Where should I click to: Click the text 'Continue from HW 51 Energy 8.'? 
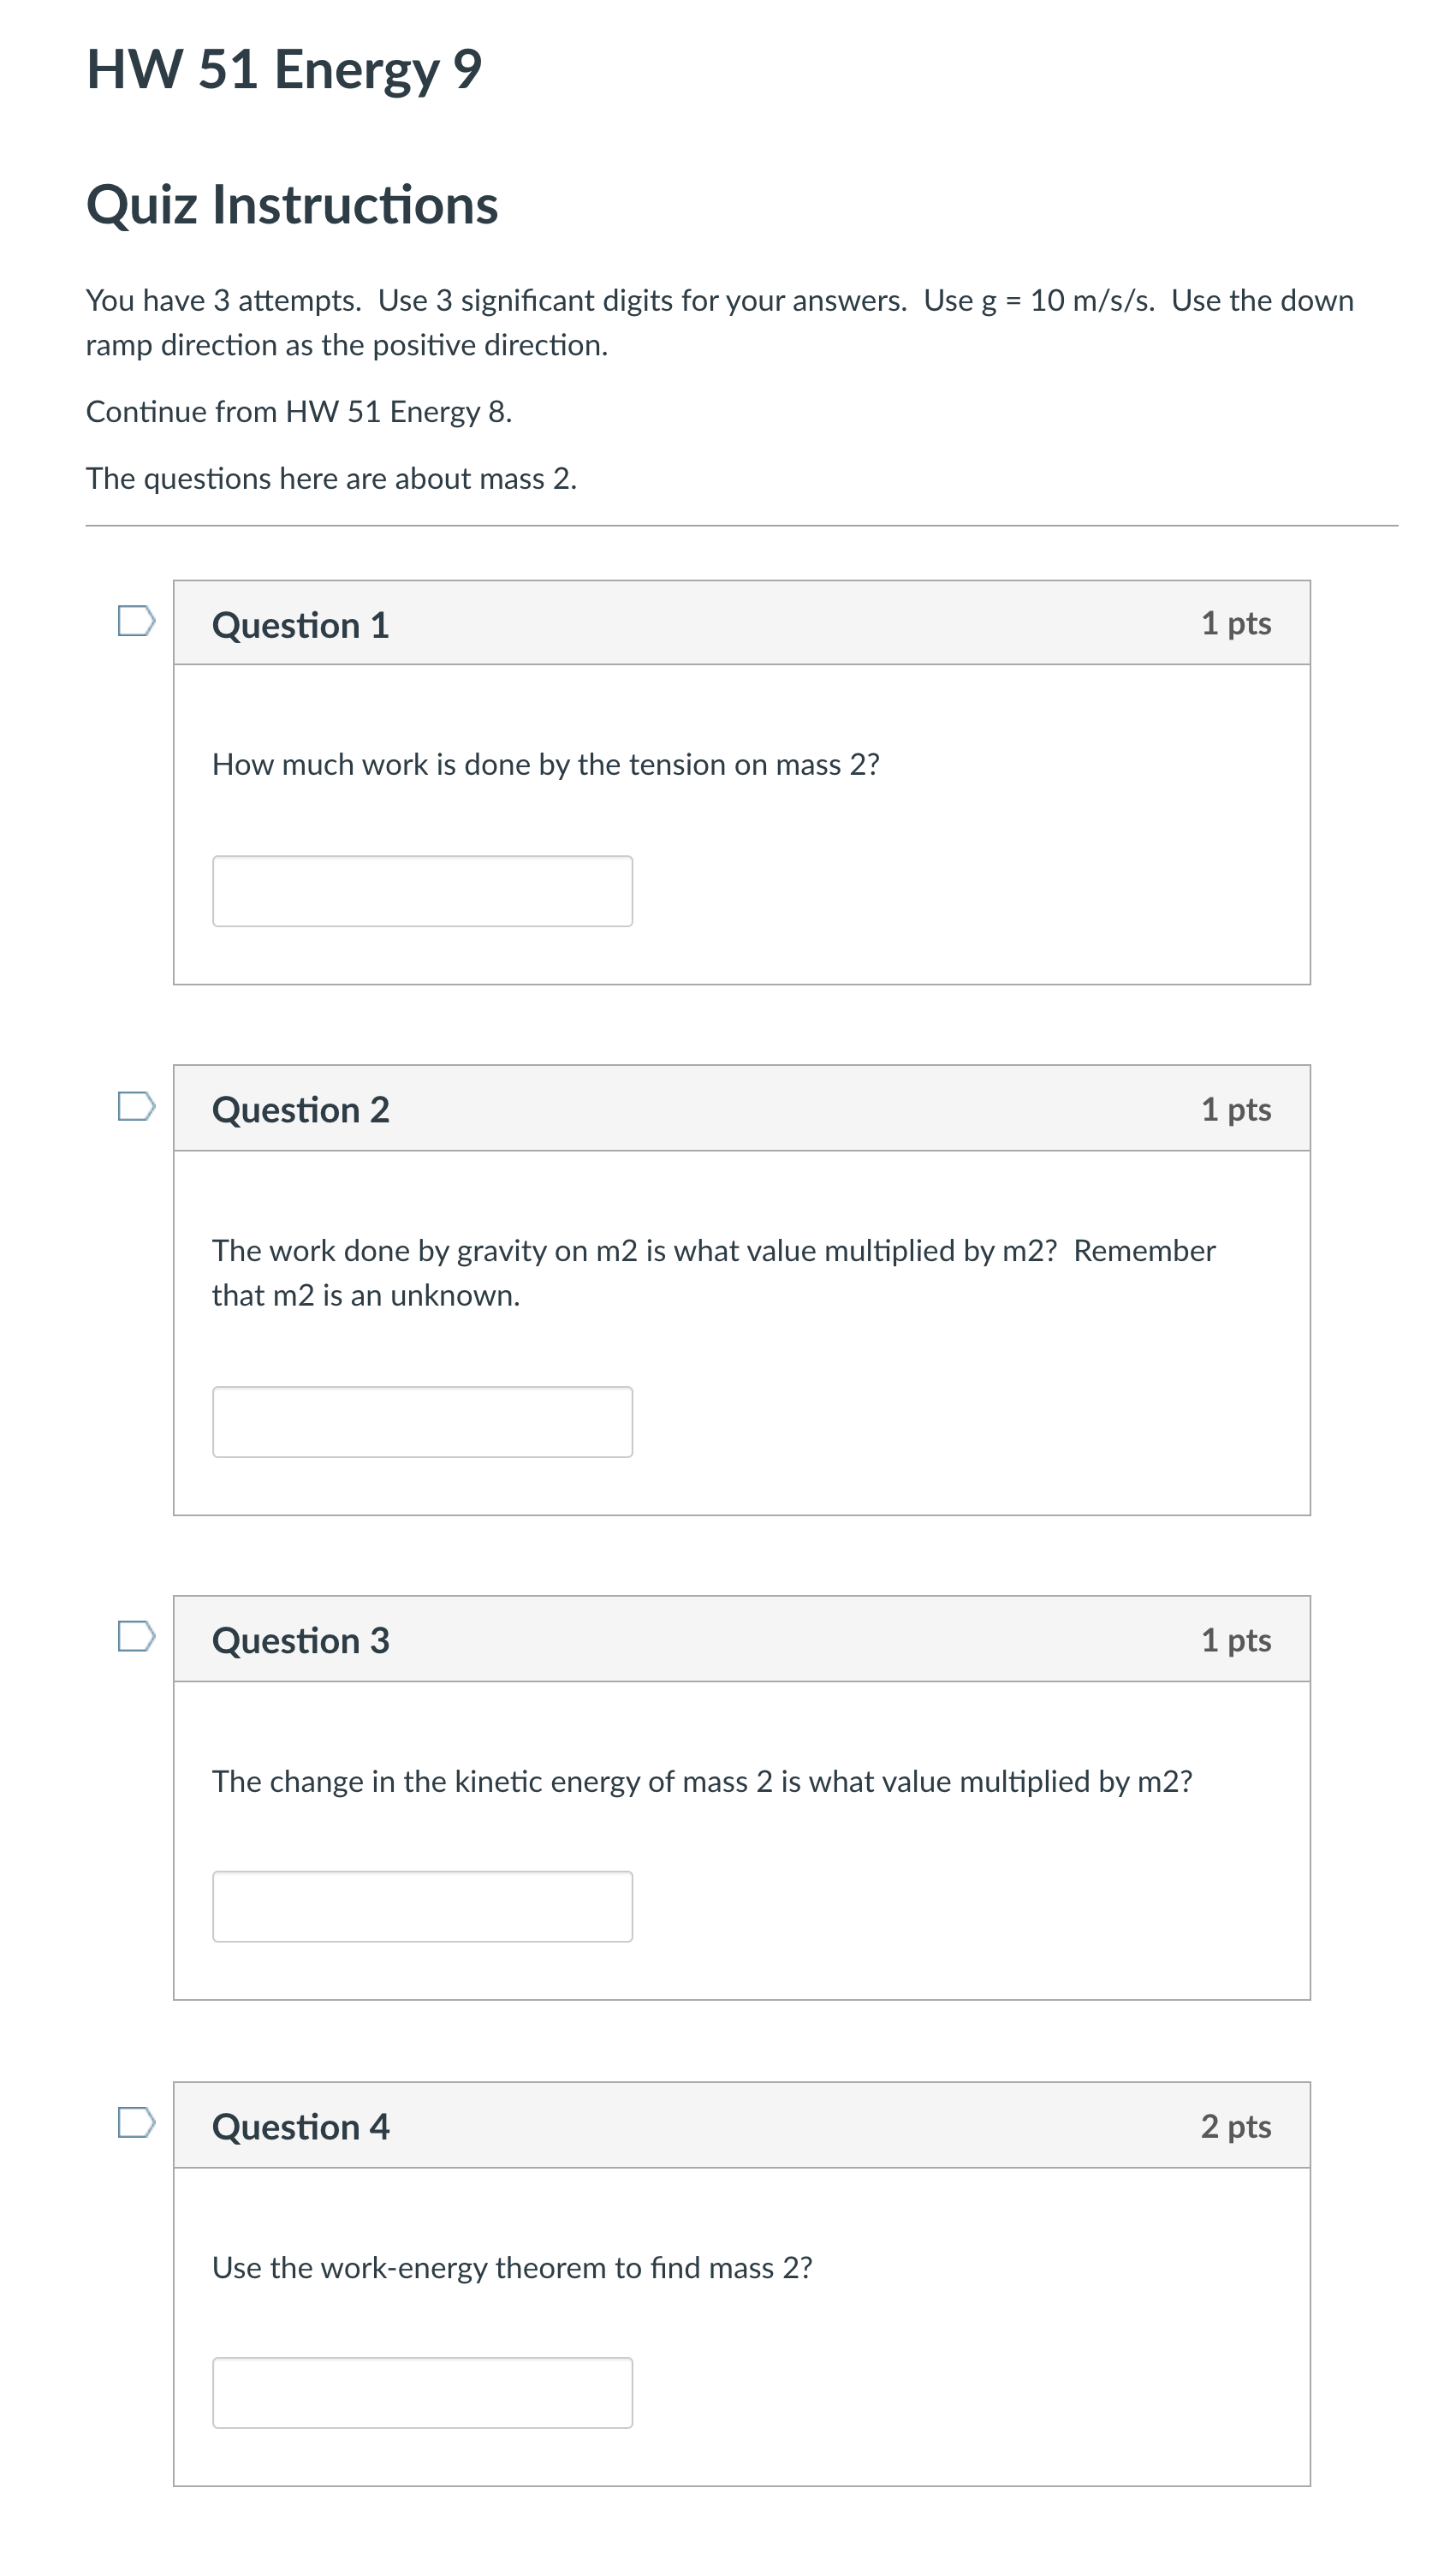pos(299,412)
